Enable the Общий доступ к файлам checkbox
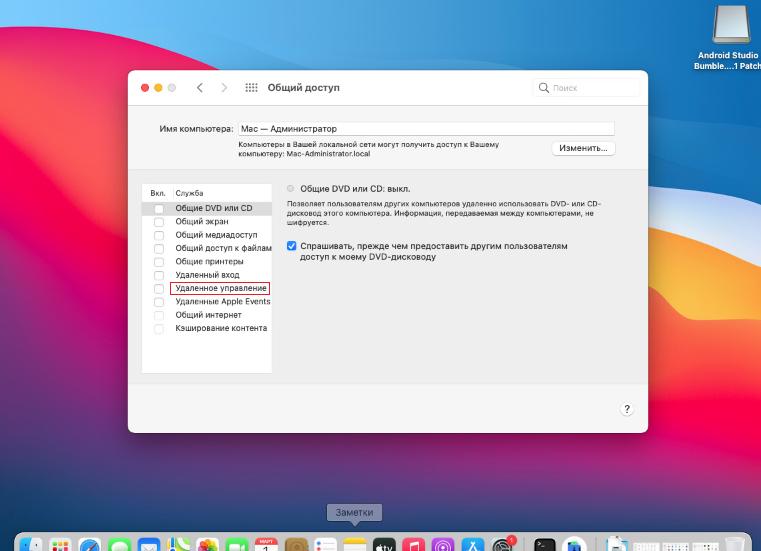761x551 pixels. [x=159, y=248]
